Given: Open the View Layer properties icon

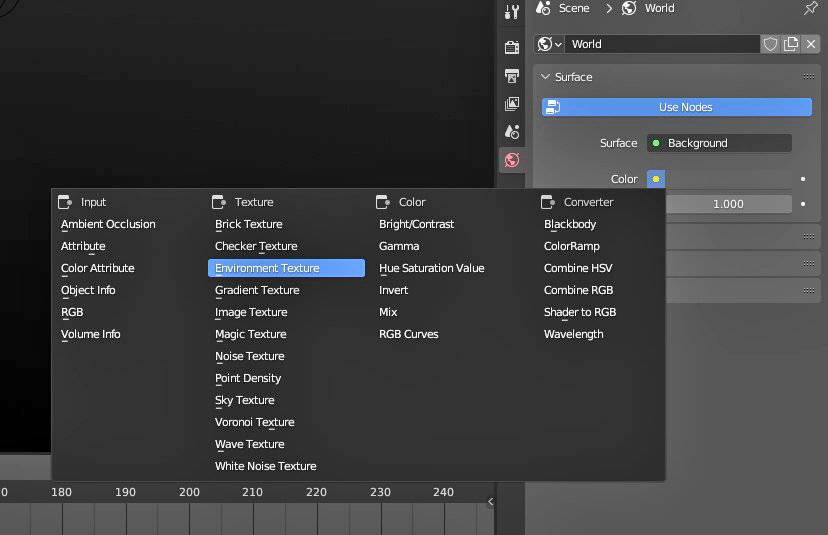Looking at the screenshot, I should pyautogui.click(x=512, y=104).
